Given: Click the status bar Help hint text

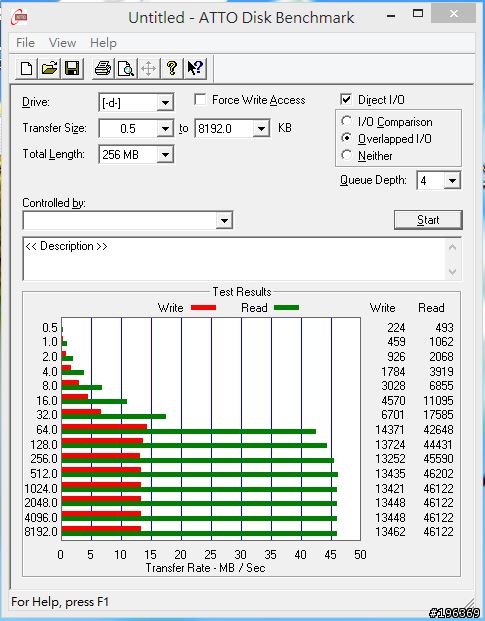Looking at the screenshot, I should [60, 602].
